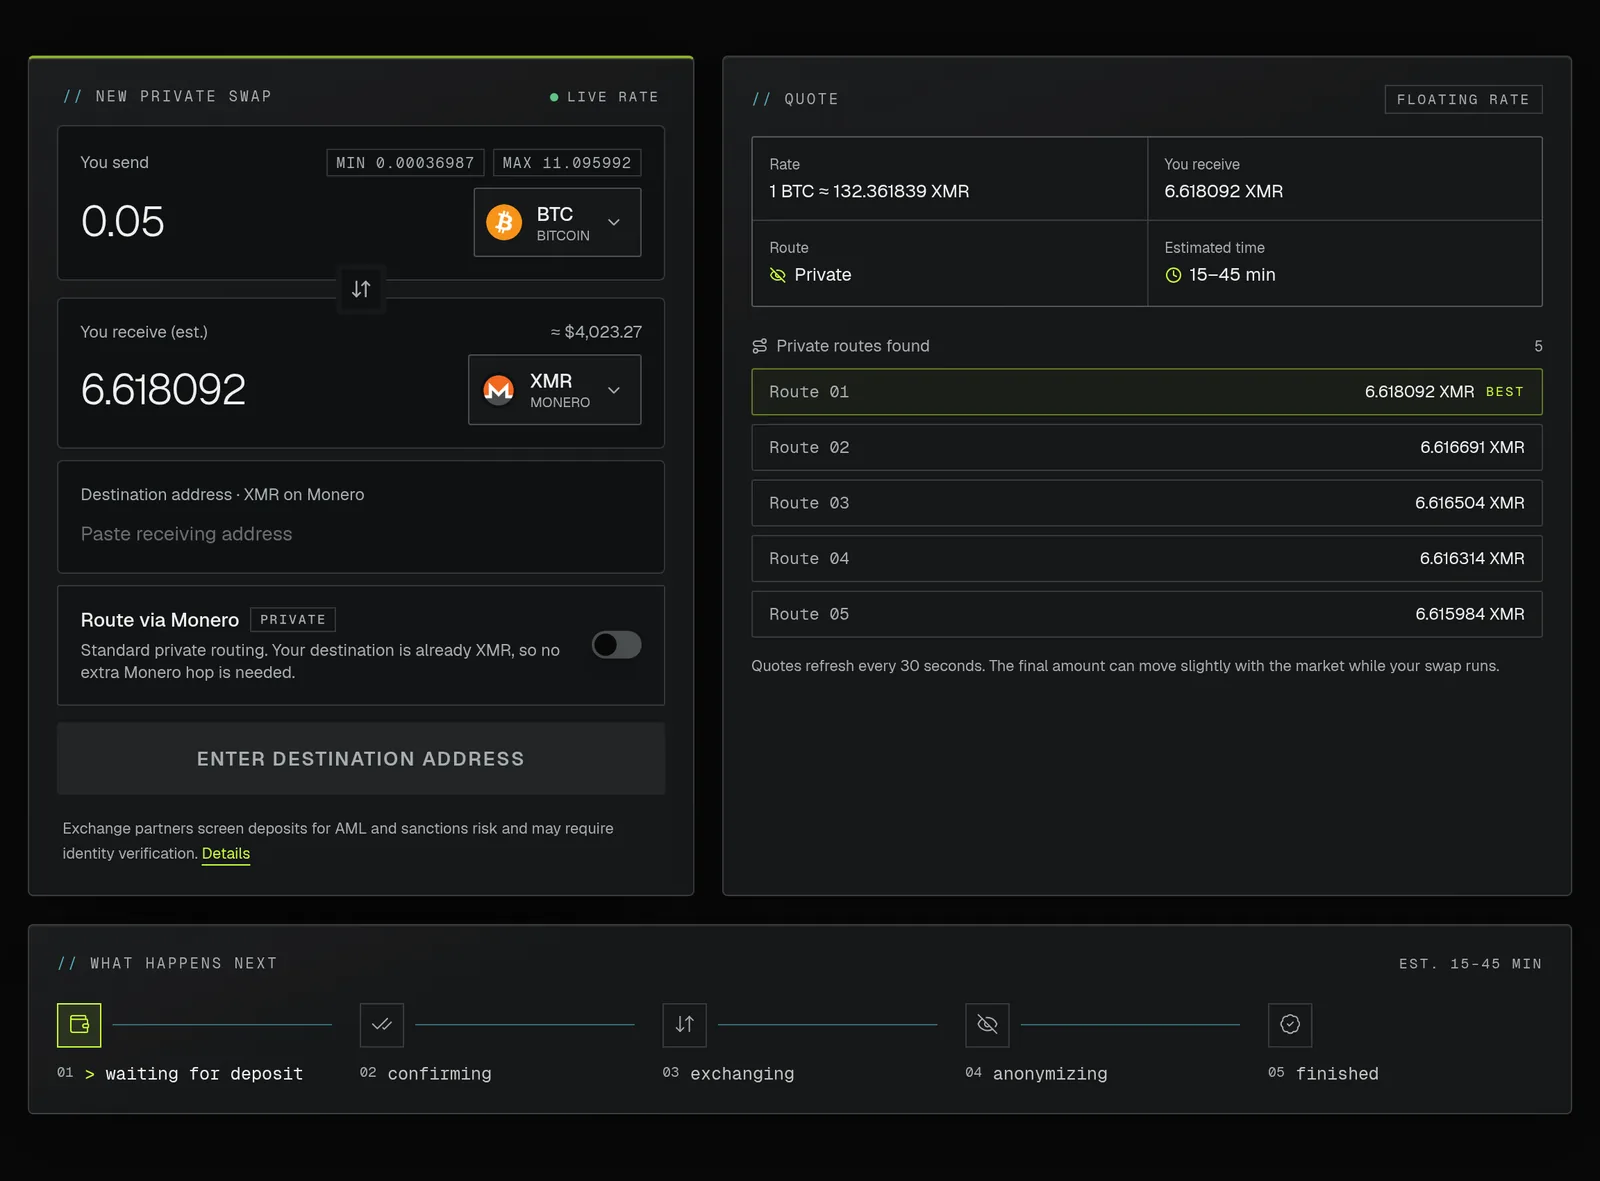The width and height of the screenshot is (1600, 1181).
Task: Click the Enter Destination Address button
Action: (x=361, y=759)
